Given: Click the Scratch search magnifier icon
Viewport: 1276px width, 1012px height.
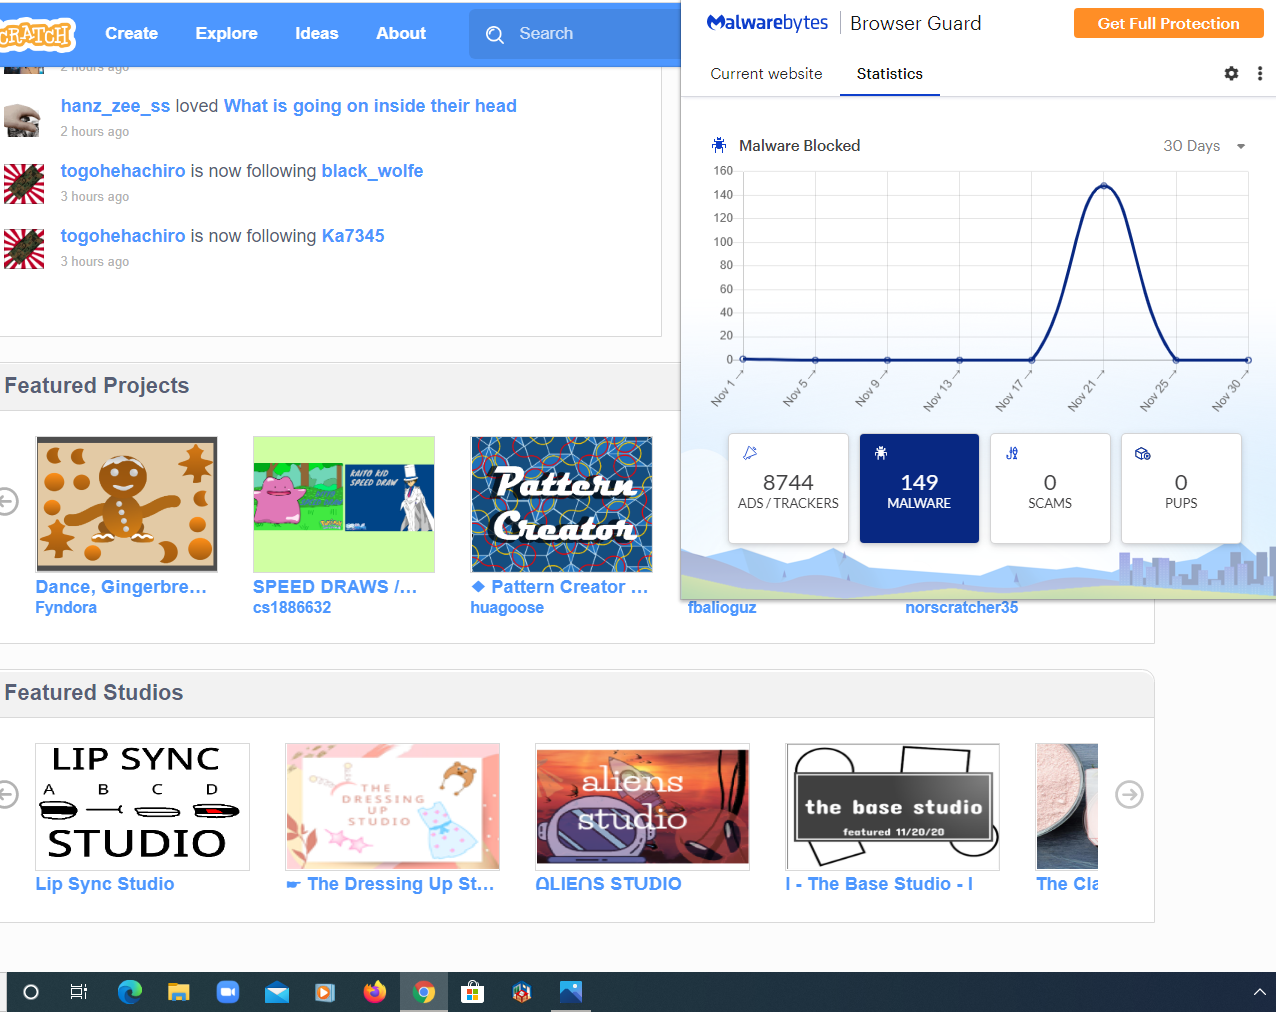Looking at the screenshot, I should point(495,35).
